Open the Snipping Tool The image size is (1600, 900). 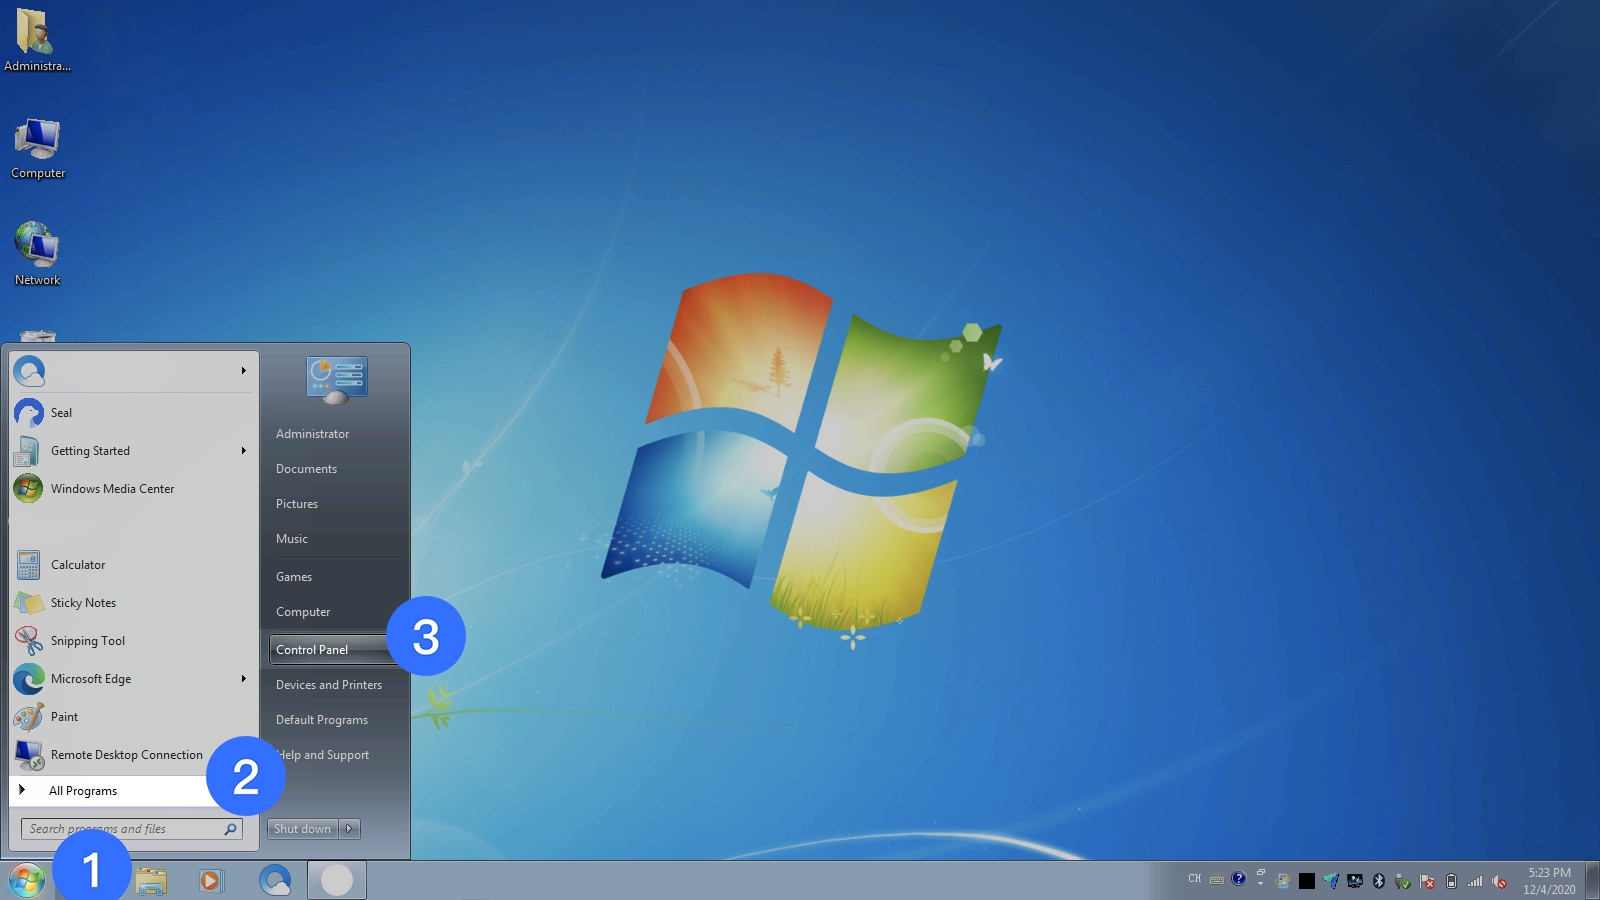pyautogui.click(x=134, y=641)
